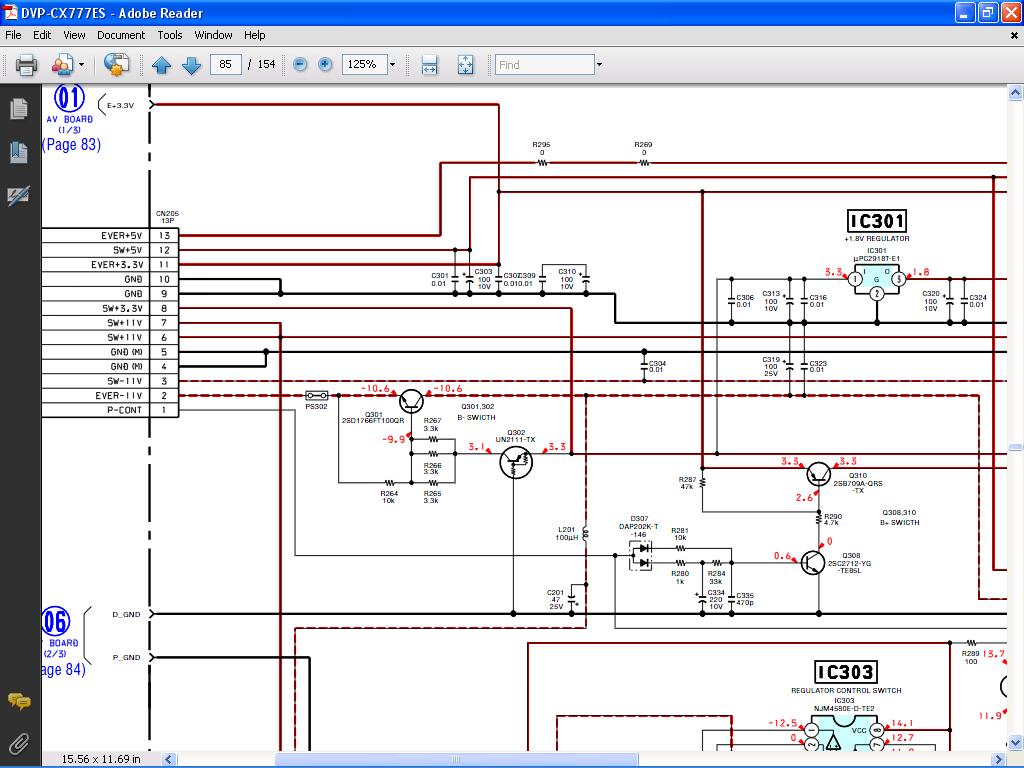Restore down the Adobe Reader window

[x=988, y=12]
